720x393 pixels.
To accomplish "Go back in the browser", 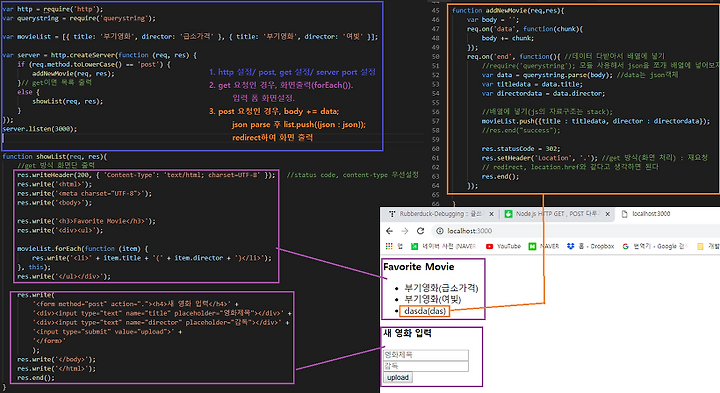I will coord(389,230).
